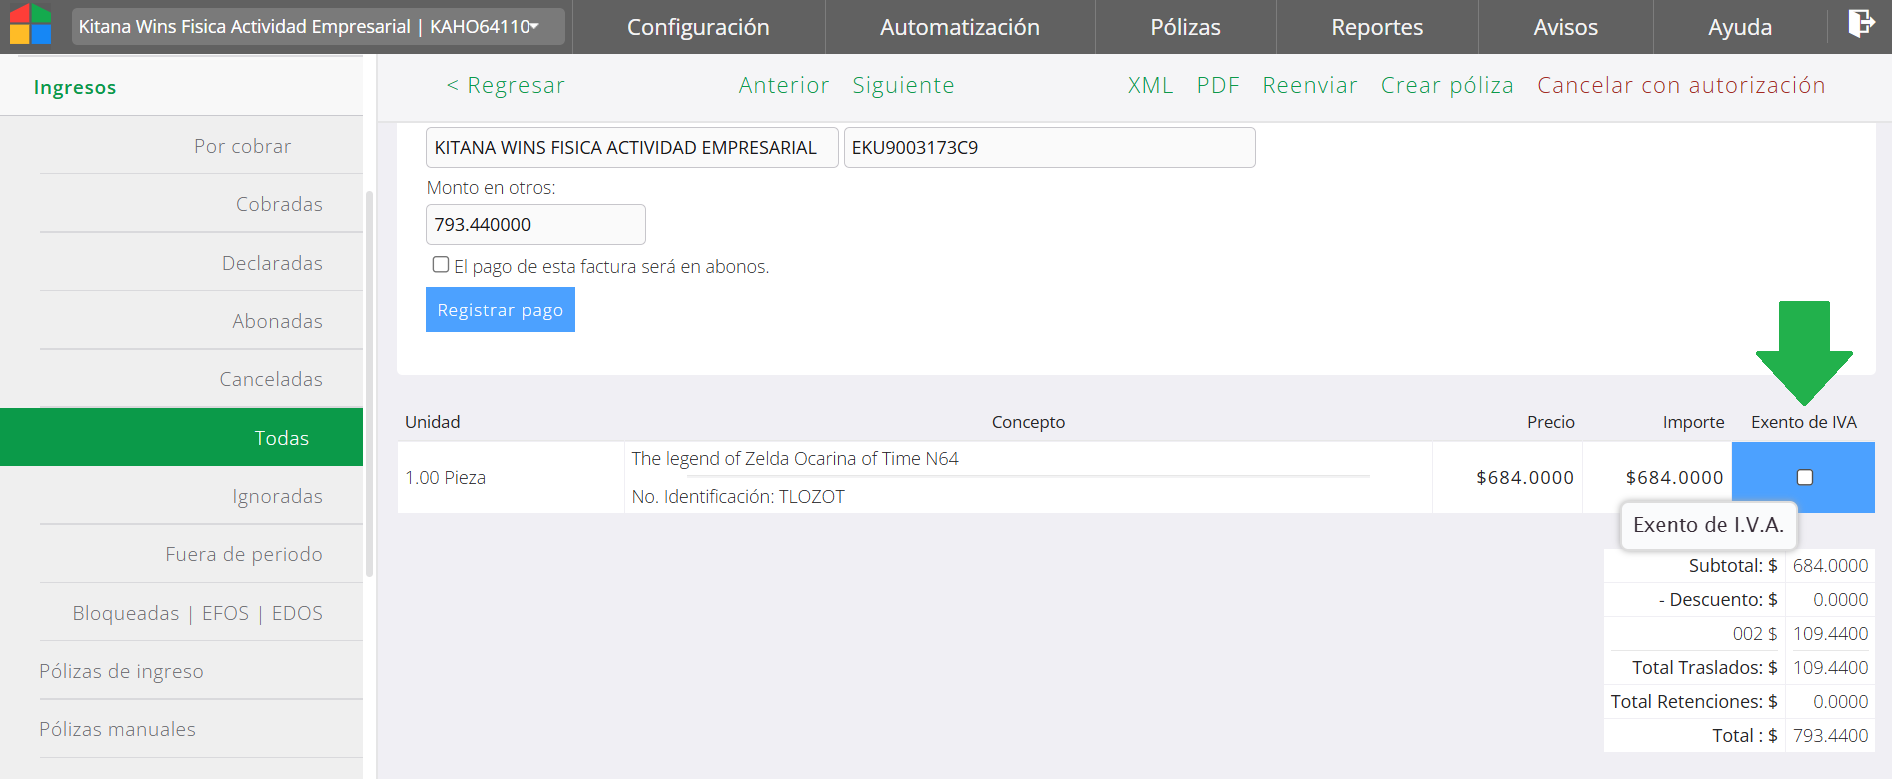The height and width of the screenshot is (779, 1892).
Task: Click the Monto en otros field
Action: (x=535, y=225)
